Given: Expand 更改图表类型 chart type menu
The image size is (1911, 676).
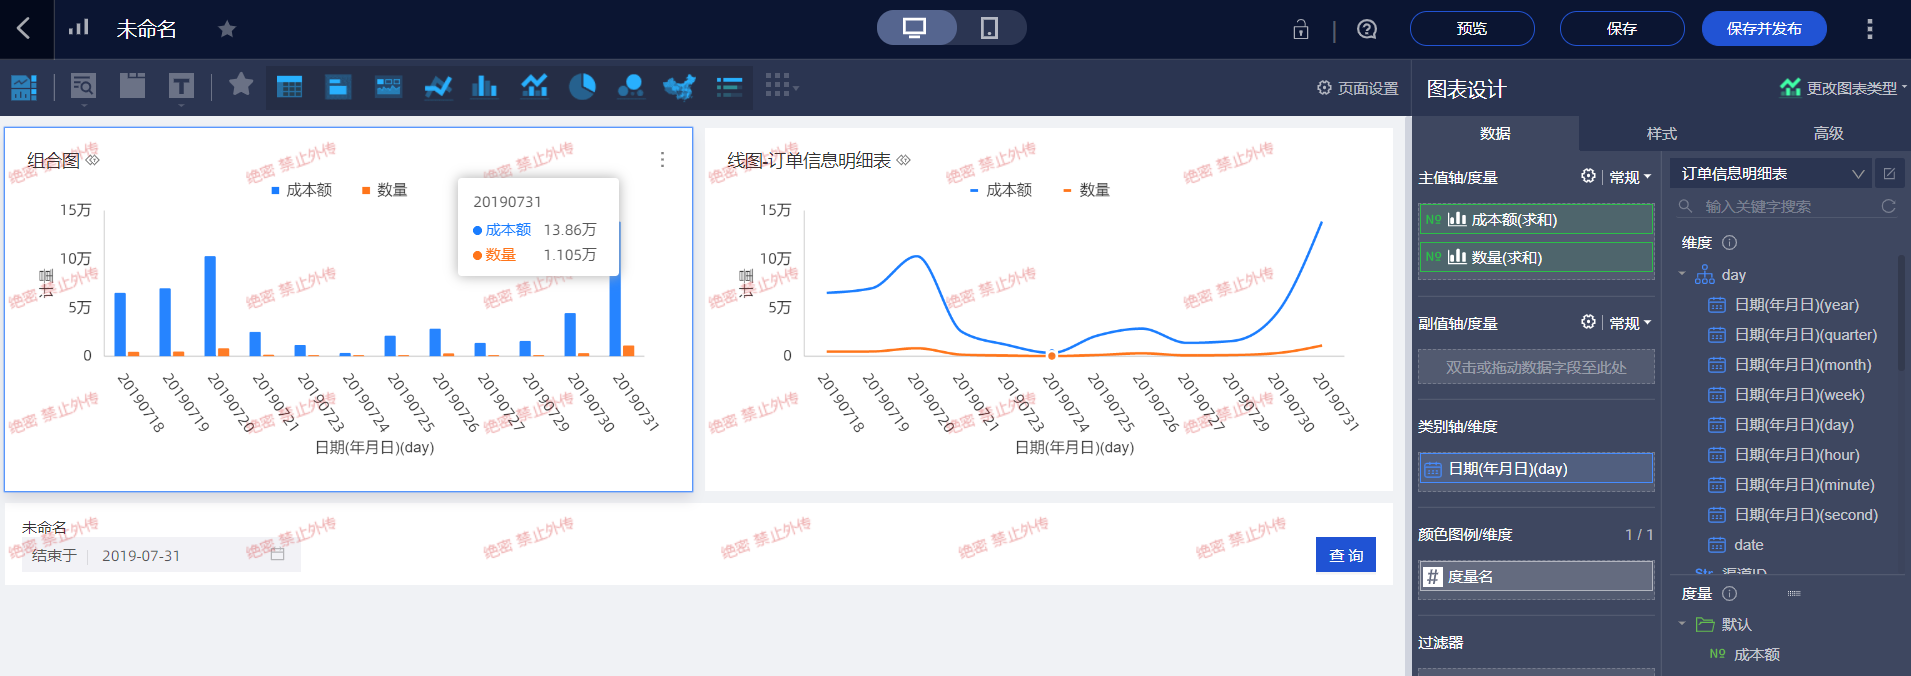Looking at the screenshot, I should coord(1843,88).
